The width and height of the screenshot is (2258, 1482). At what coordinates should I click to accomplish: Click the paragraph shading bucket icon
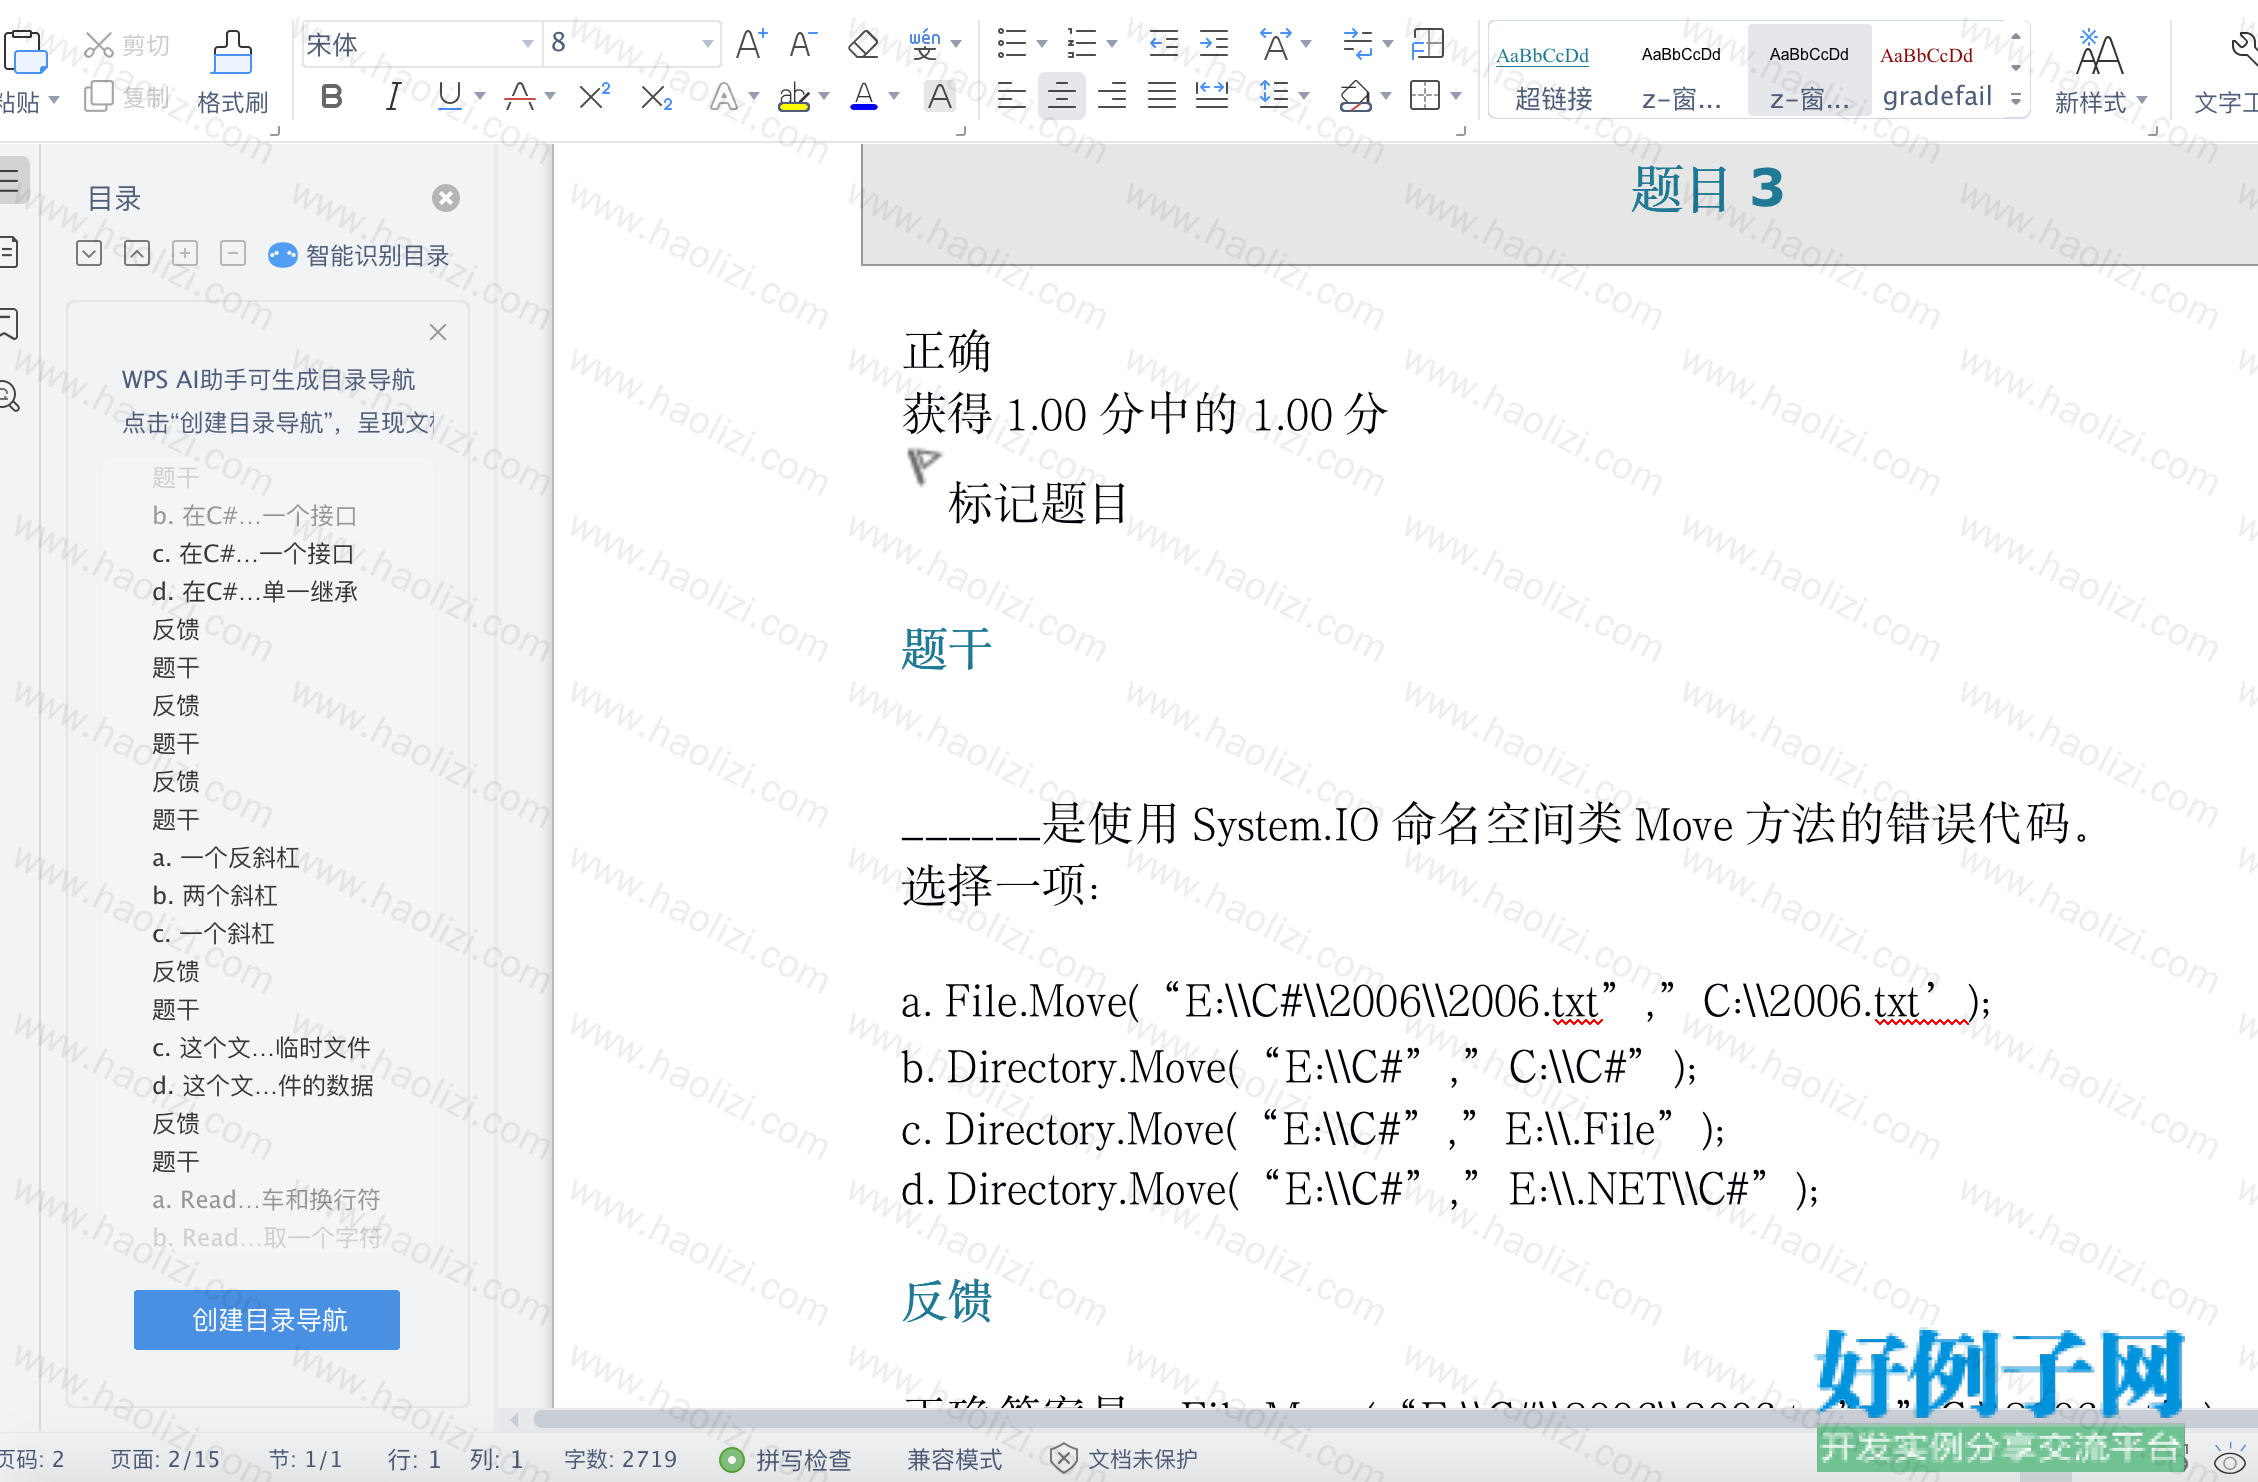click(1355, 97)
